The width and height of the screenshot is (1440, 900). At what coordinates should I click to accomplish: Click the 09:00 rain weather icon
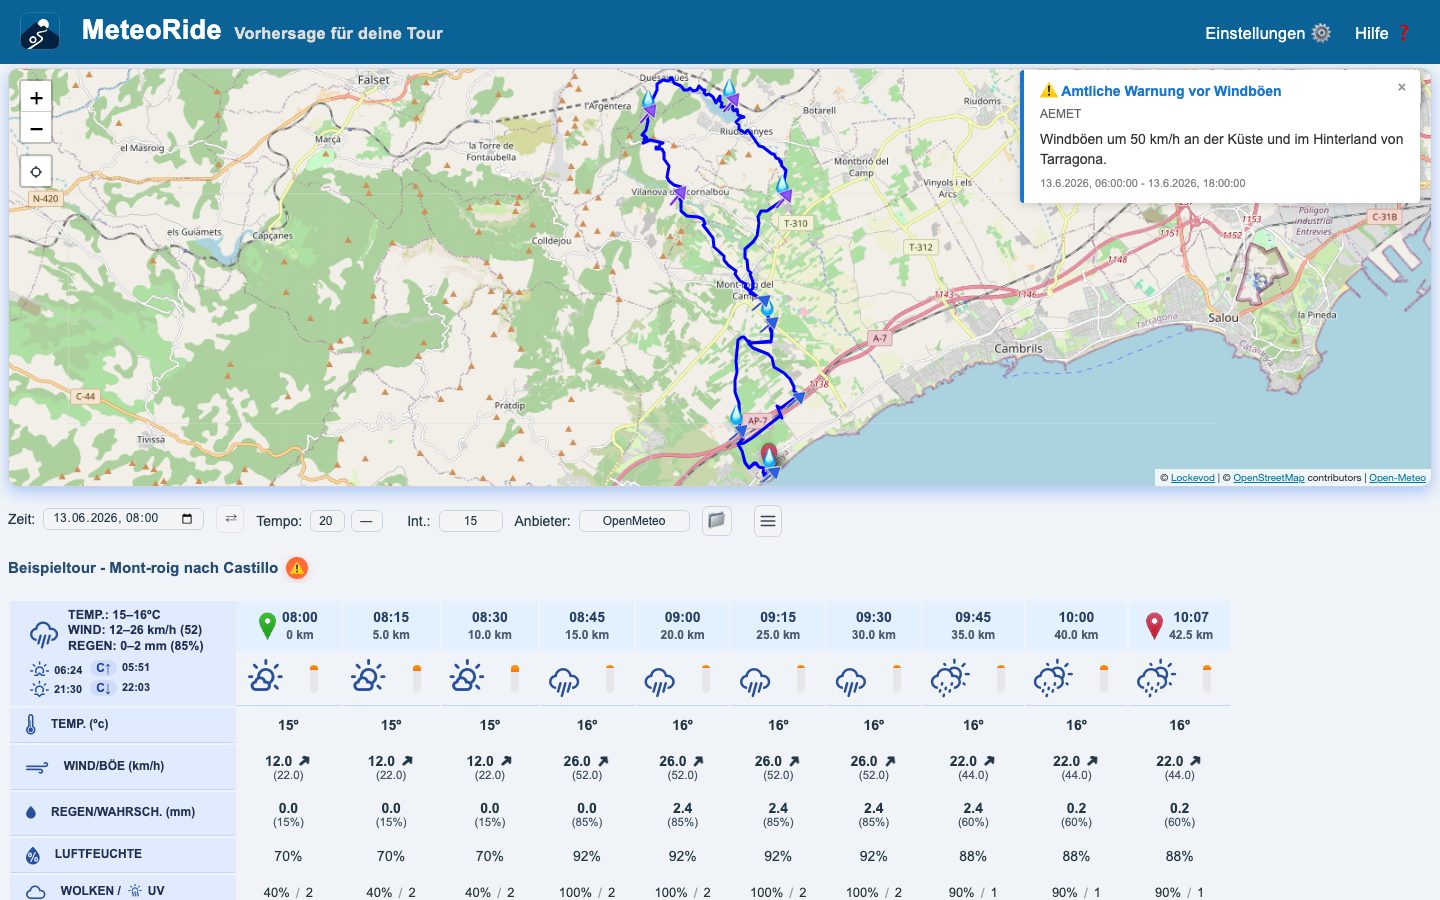pos(660,681)
